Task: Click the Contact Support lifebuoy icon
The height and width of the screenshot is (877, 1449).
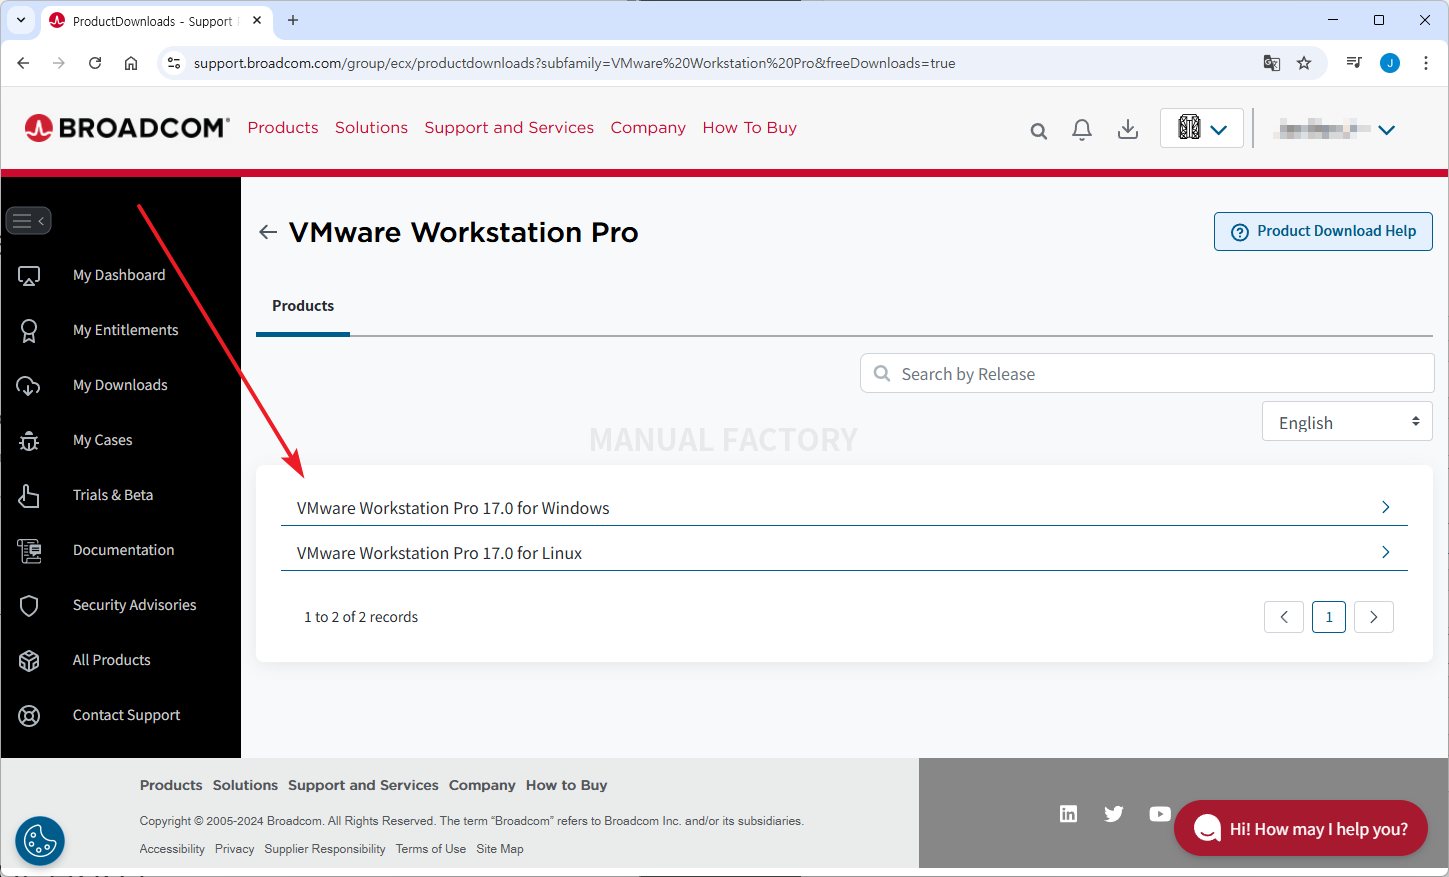Action: pyautogui.click(x=29, y=716)
